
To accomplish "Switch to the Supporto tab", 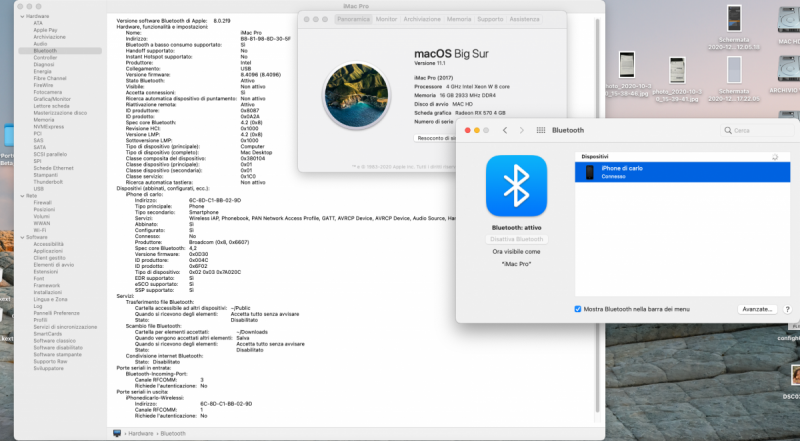I will [x=490, y=19].
